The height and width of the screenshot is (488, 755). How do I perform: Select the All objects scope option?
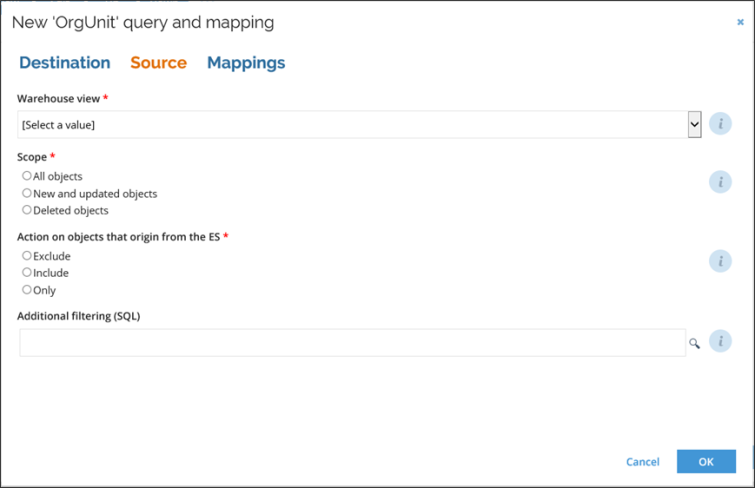click(x=27, y=176)
